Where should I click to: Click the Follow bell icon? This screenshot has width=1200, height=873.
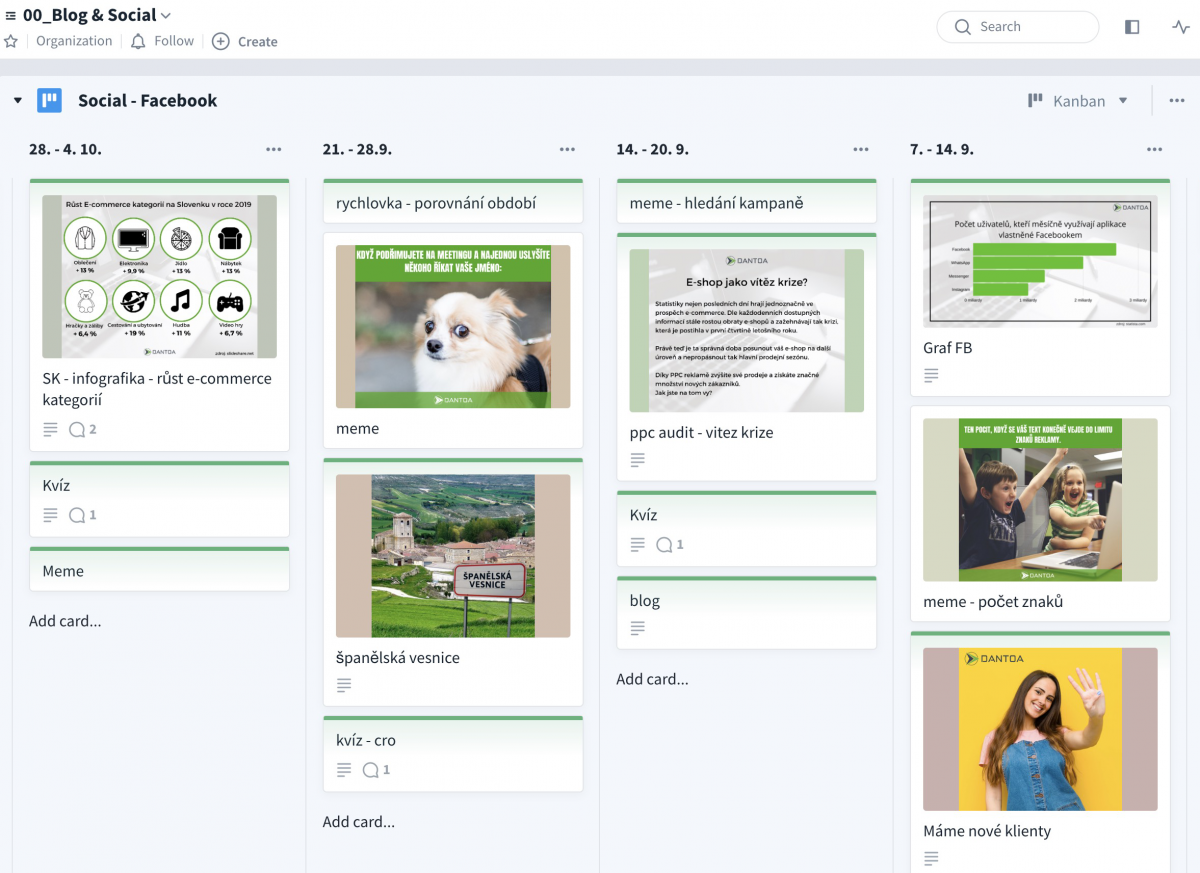coord(138,41)
